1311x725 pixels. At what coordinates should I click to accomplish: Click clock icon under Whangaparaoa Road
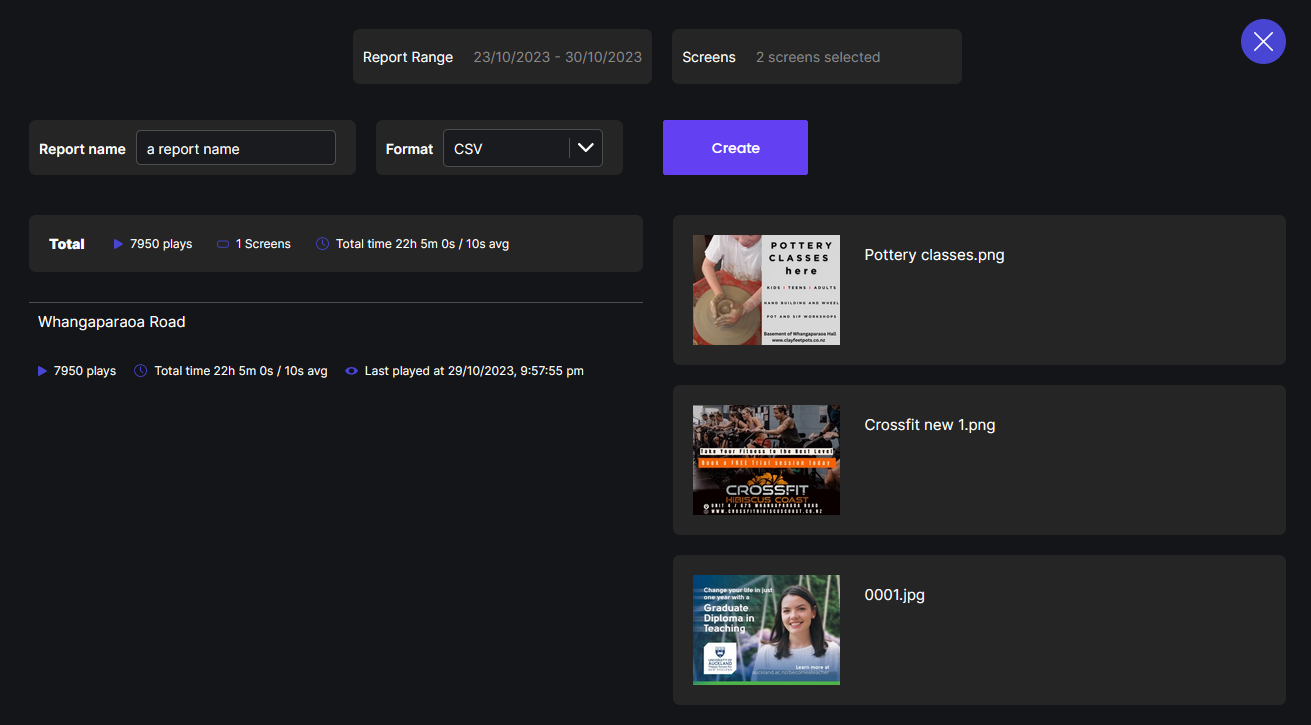[x=141, y=371]
